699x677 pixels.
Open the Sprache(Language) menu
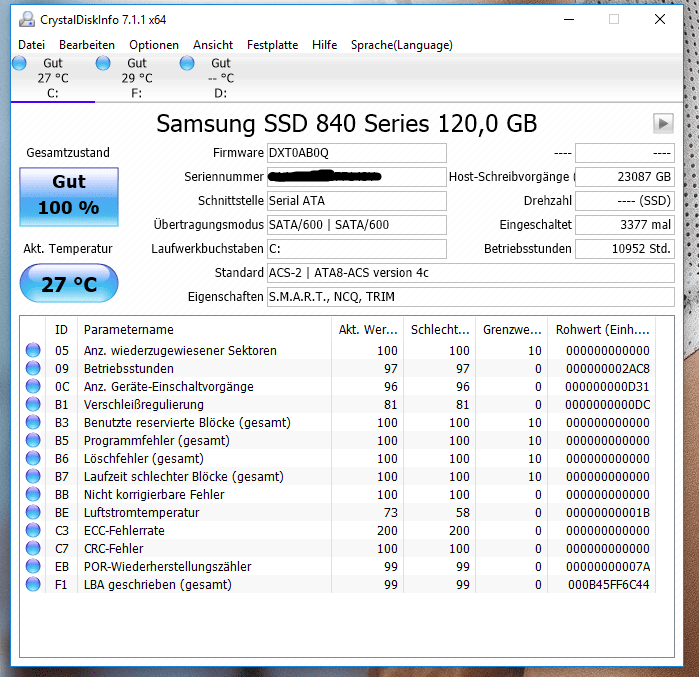[402, 45]
